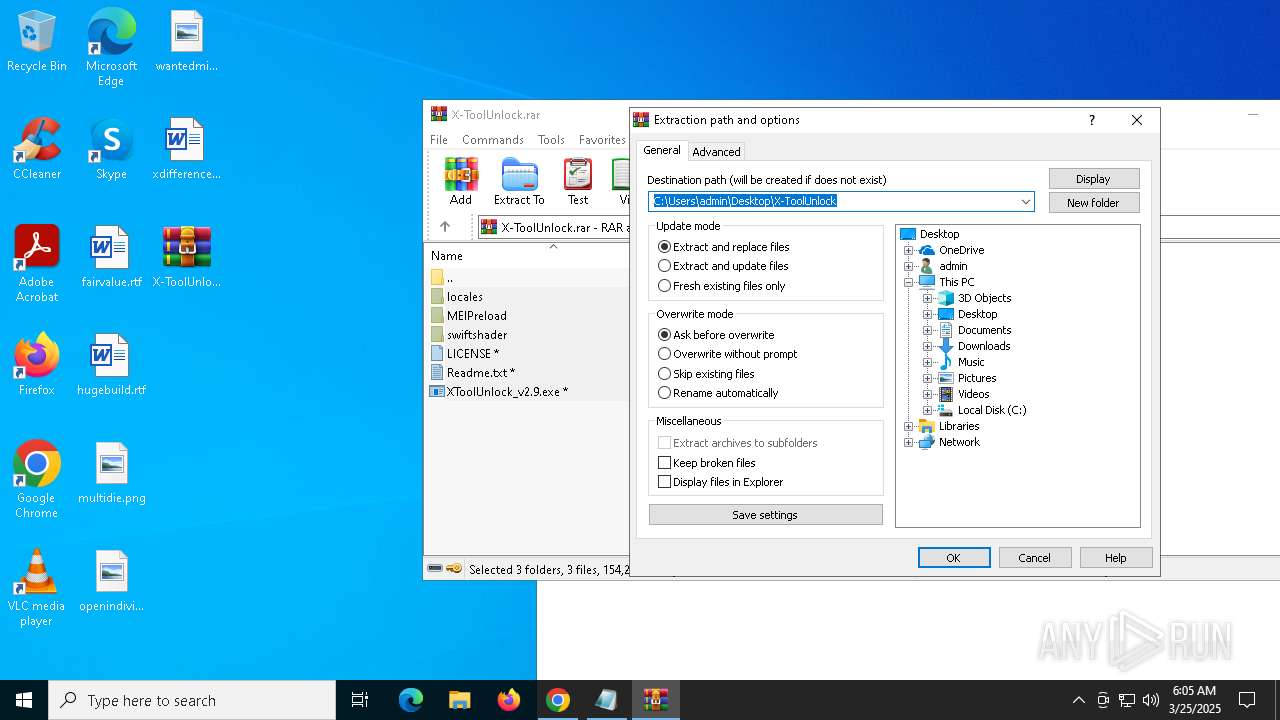This screenshot has width=1280, height=720.
Task: Open the Favorites menu in WinRAR
Action: tap(602, 140)
